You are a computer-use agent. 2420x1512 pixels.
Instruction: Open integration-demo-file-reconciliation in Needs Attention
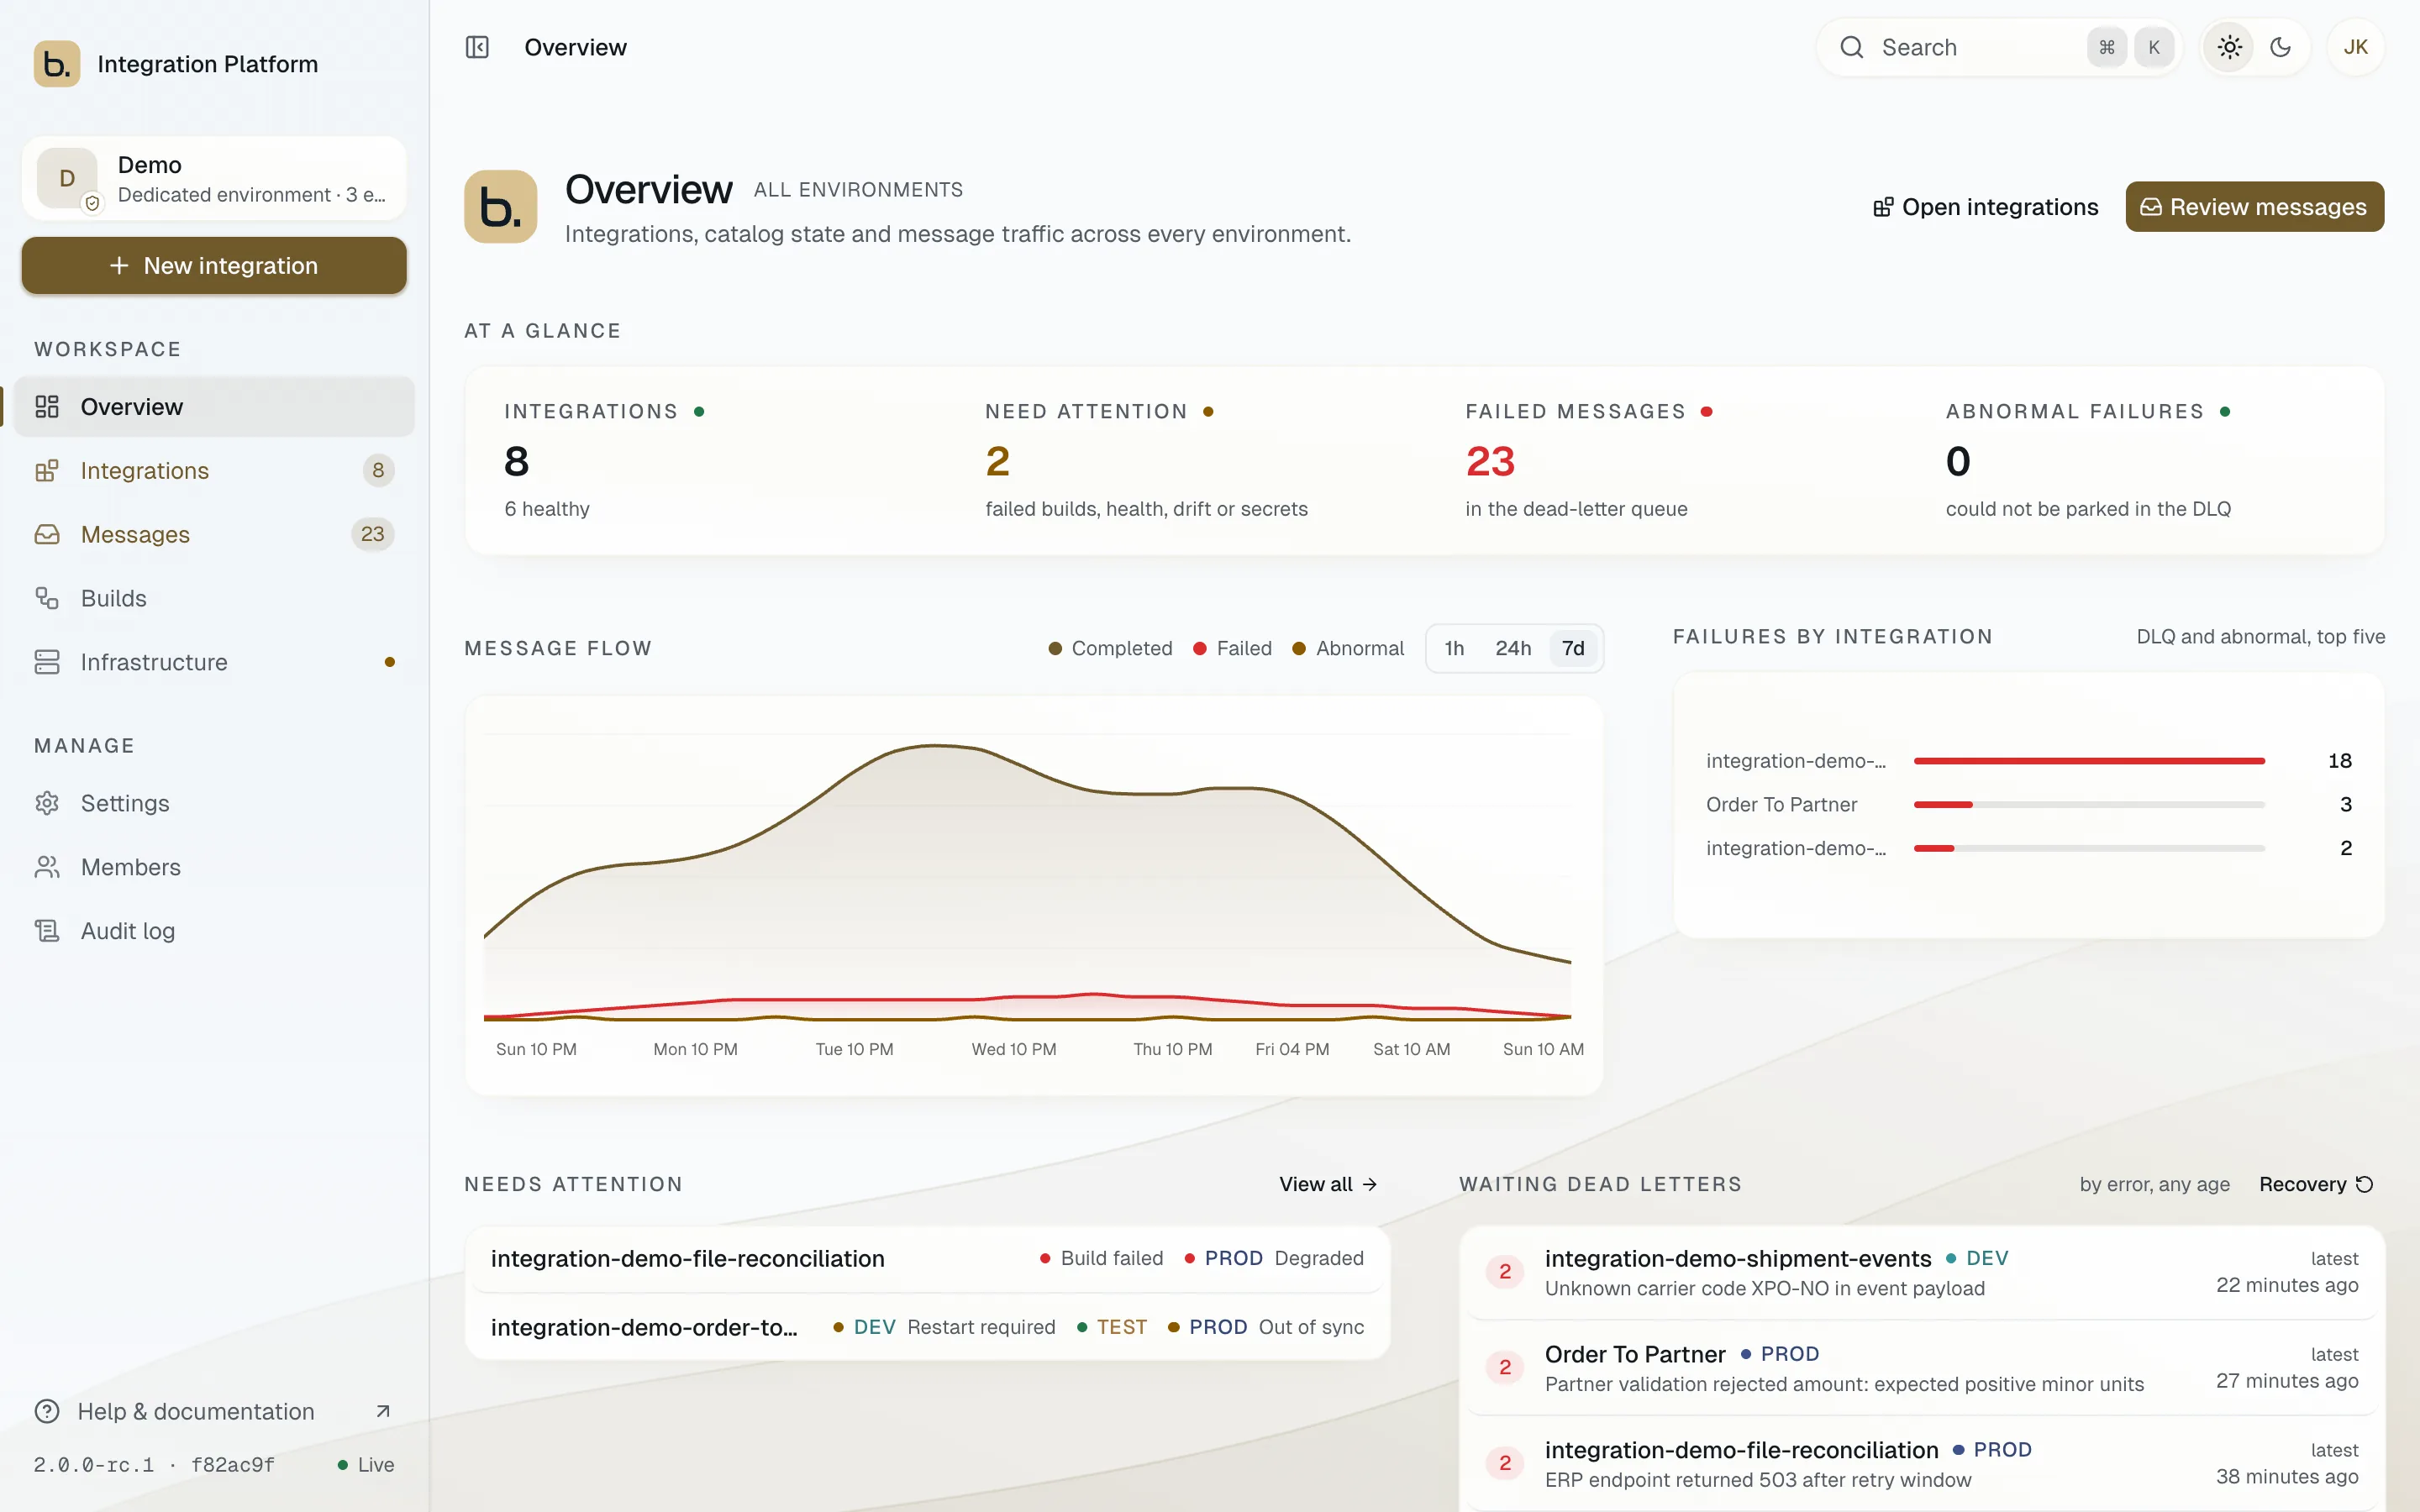927,1258
